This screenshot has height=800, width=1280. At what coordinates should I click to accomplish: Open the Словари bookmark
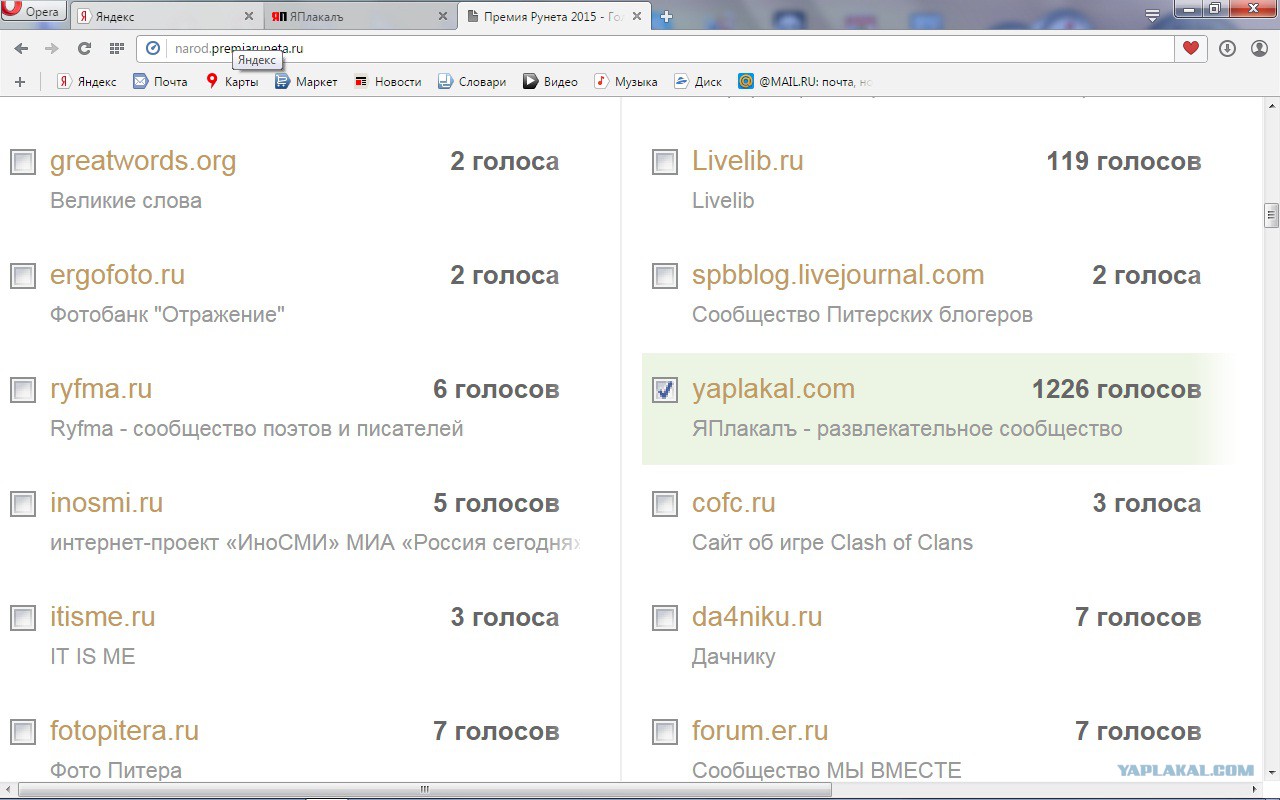tap(472, 82)
